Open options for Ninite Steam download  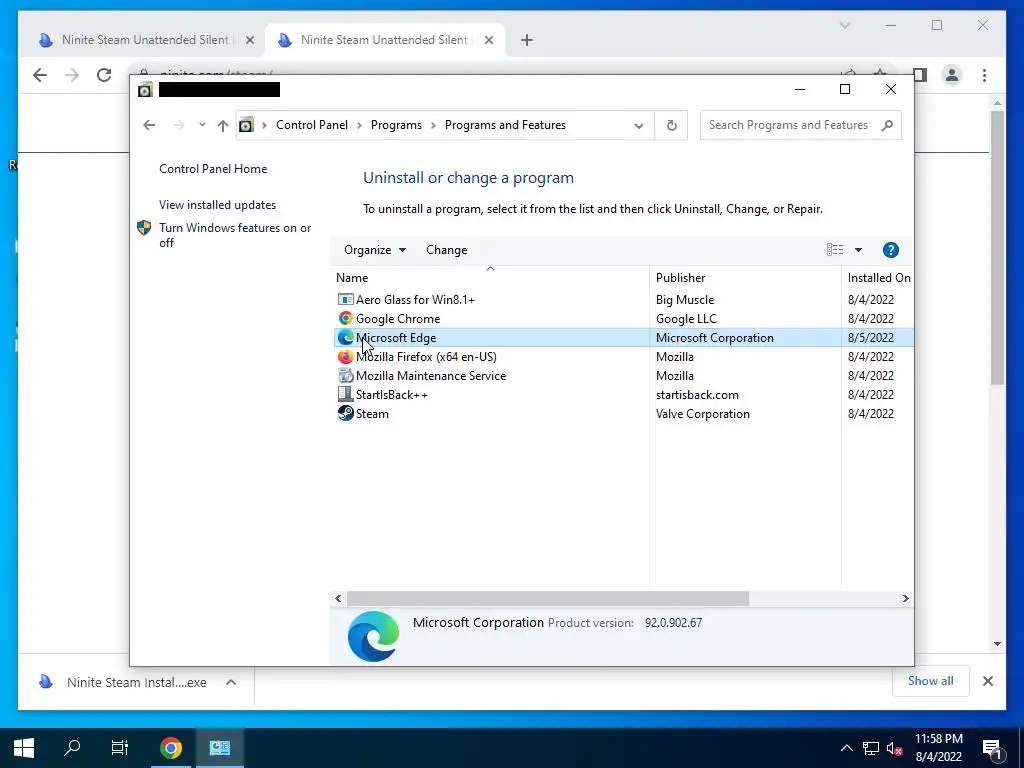pos(231,682)
